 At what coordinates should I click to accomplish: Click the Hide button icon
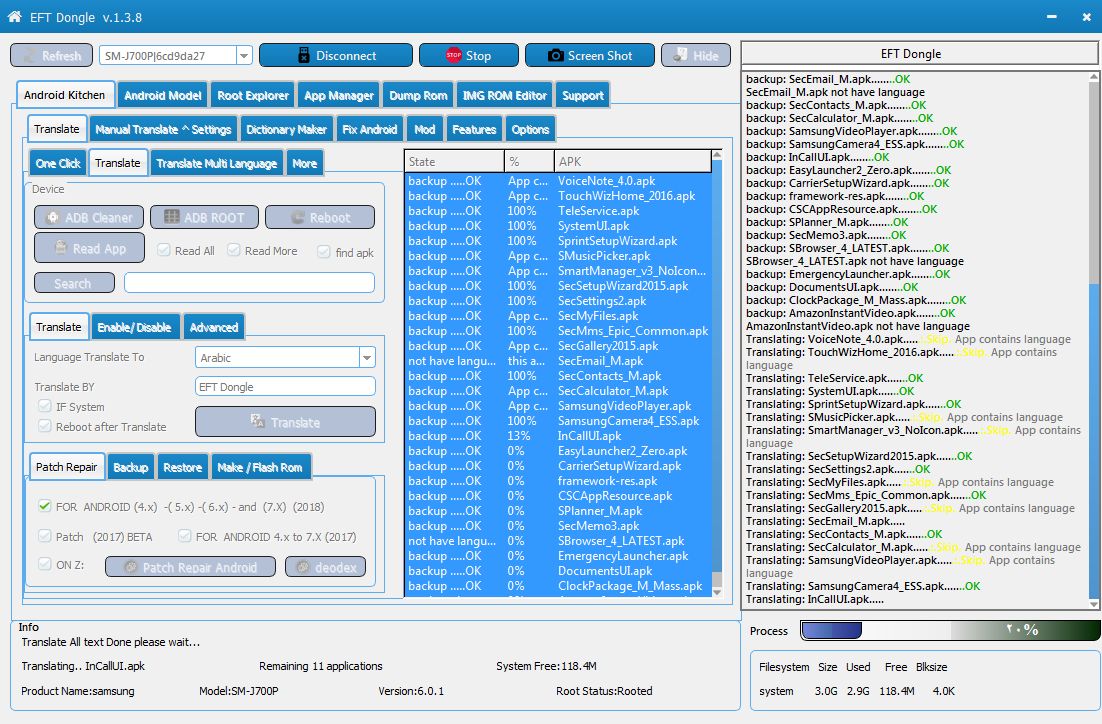tap(680, 56)
